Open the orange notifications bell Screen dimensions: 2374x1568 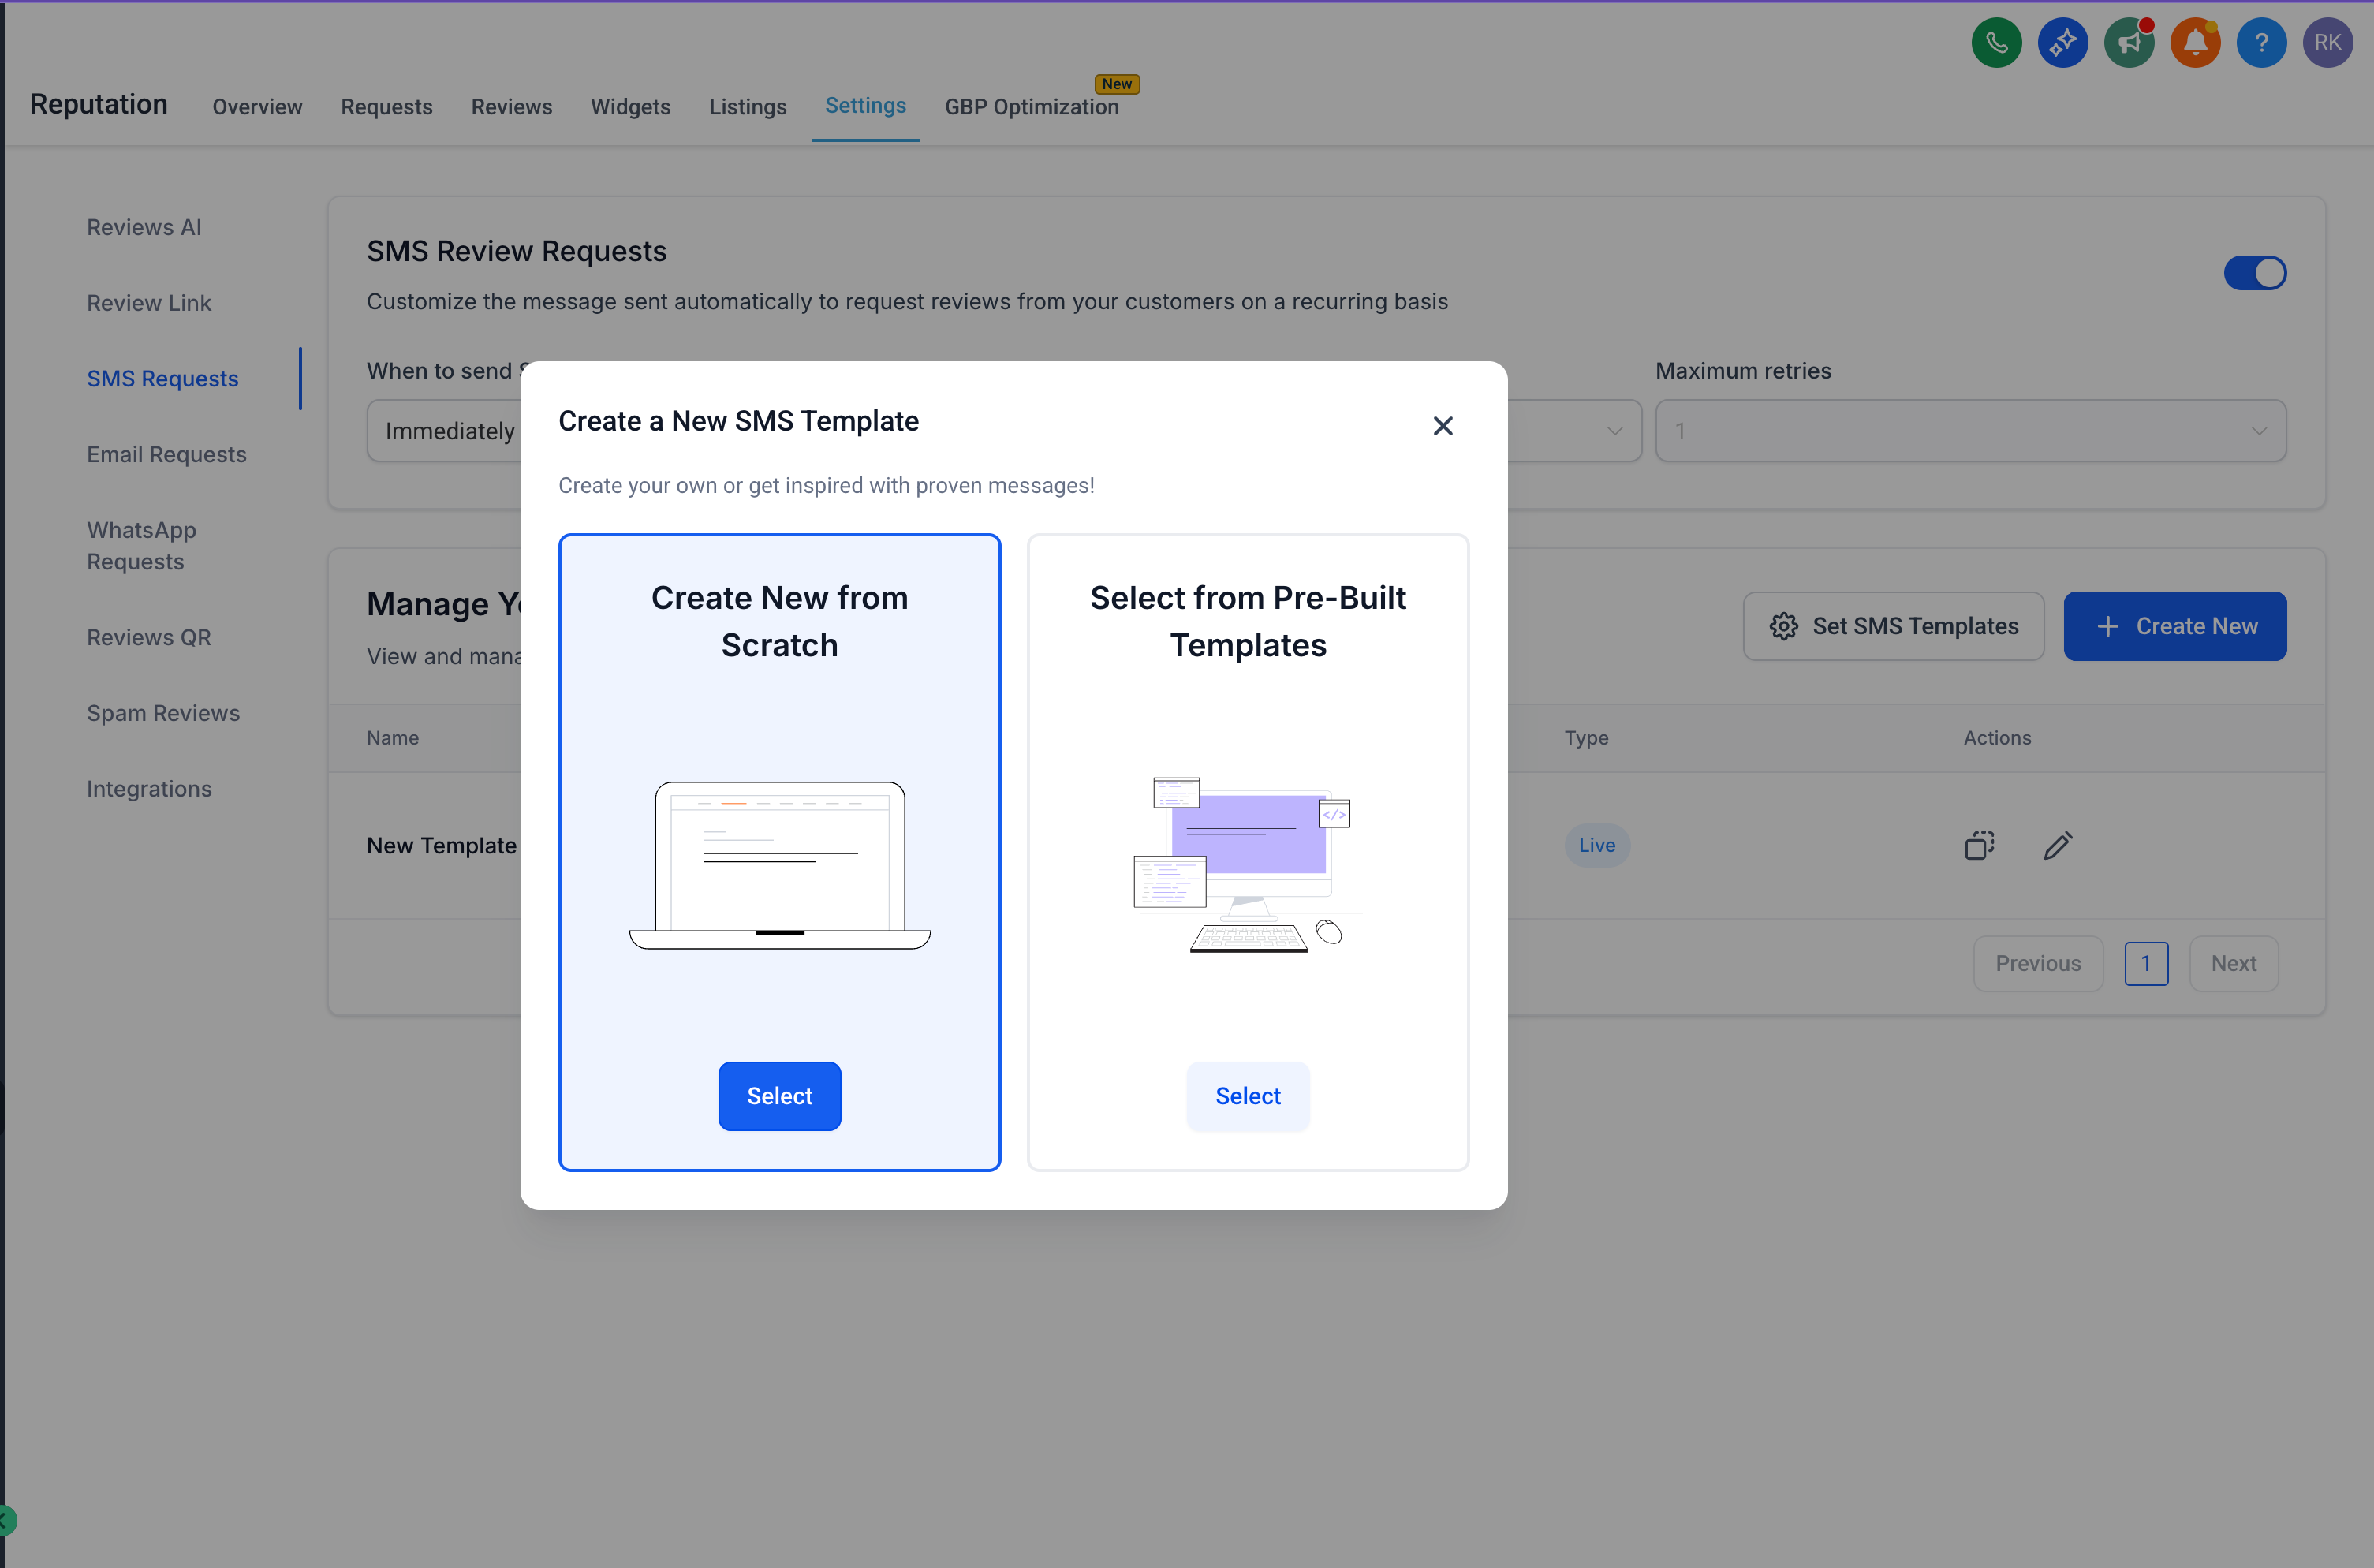pos(2195,43)
